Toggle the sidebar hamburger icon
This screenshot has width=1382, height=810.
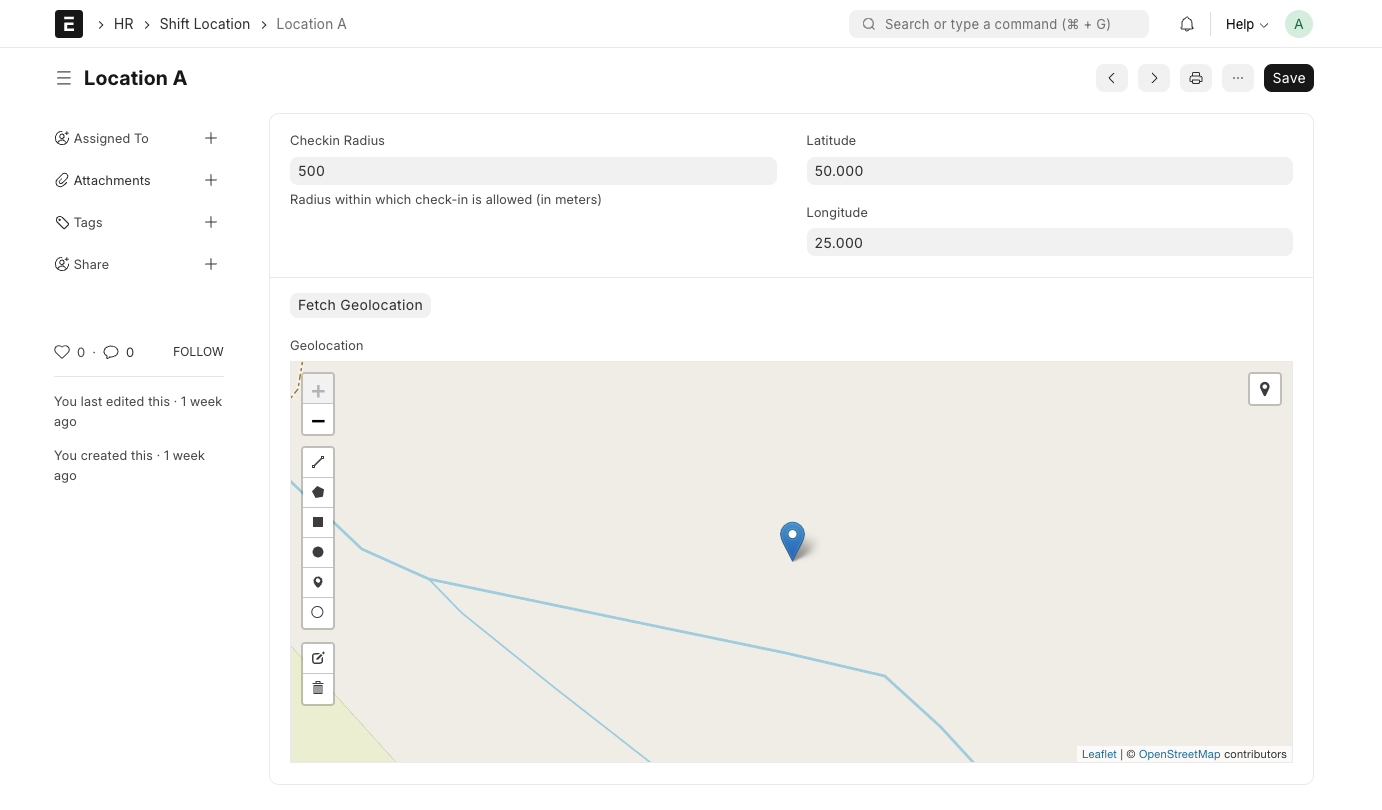point(64,78)
